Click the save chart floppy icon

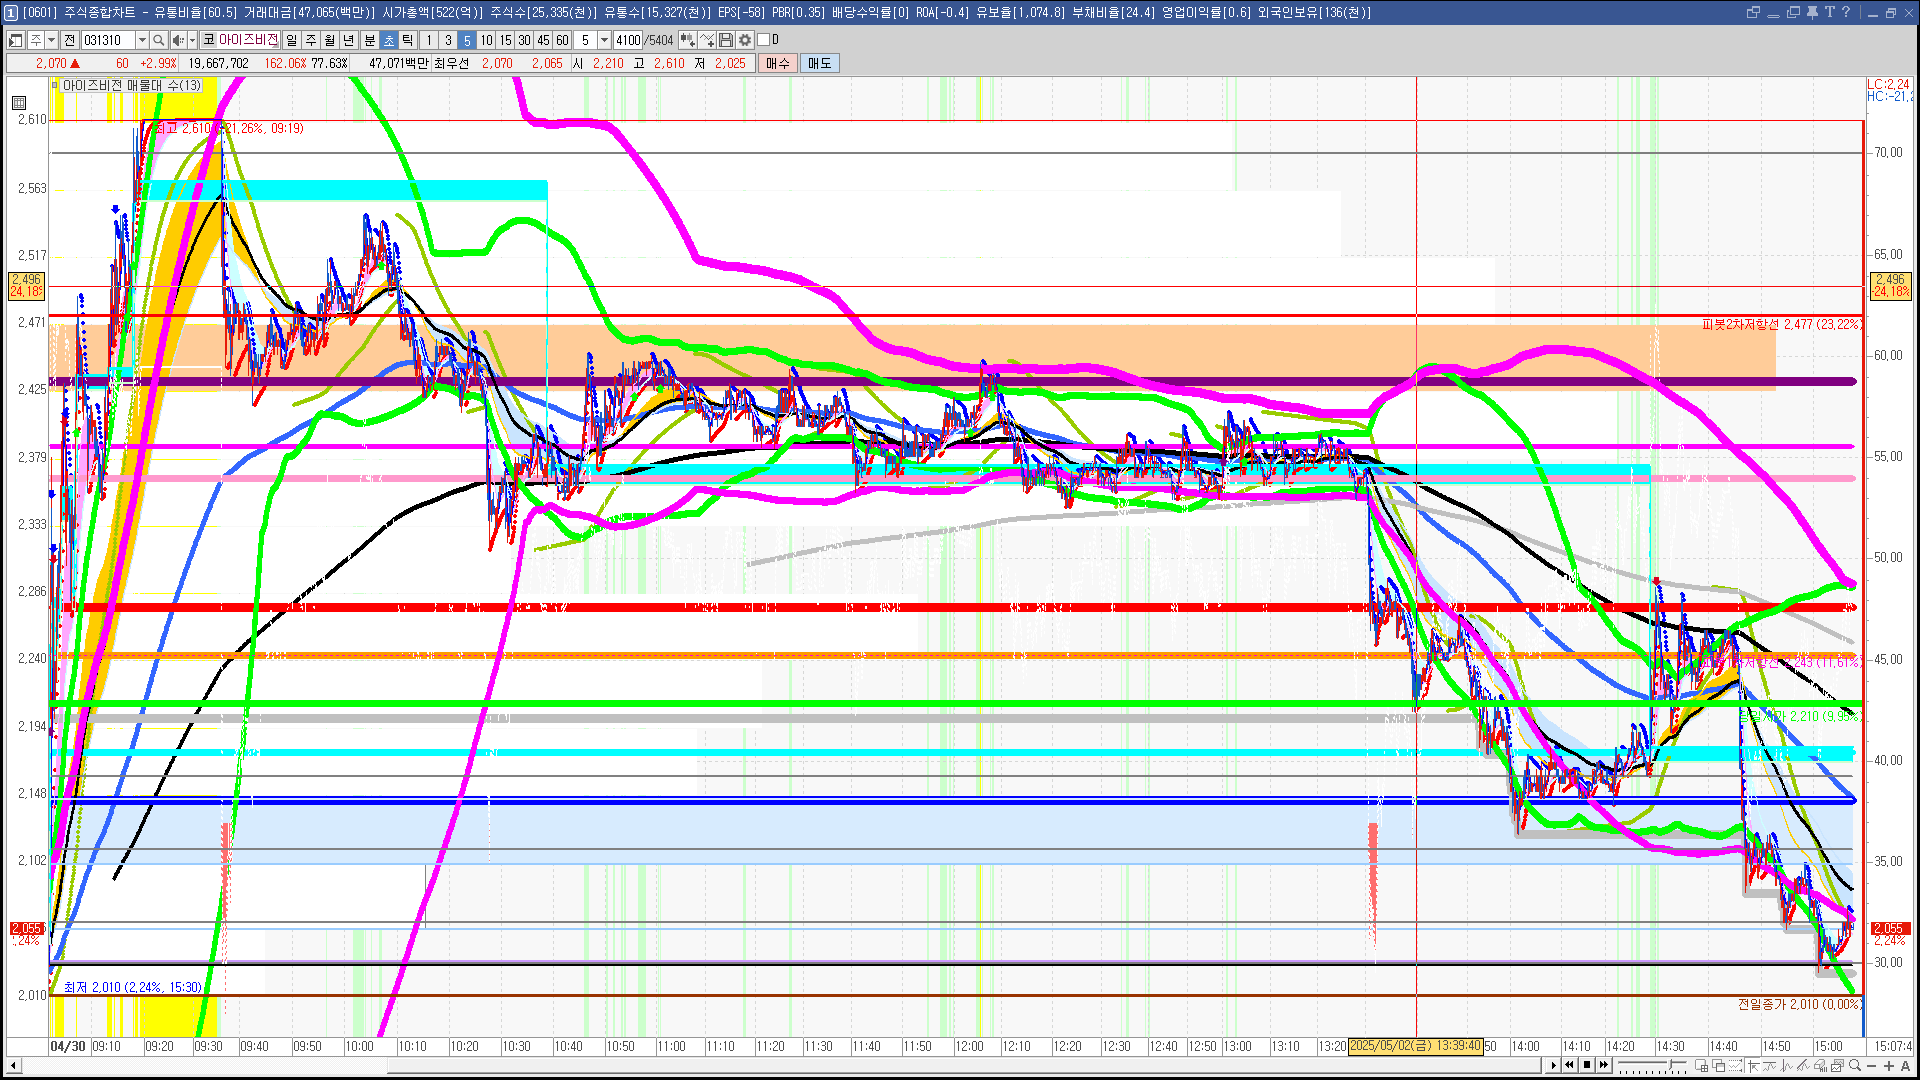(x=726, y=40)
